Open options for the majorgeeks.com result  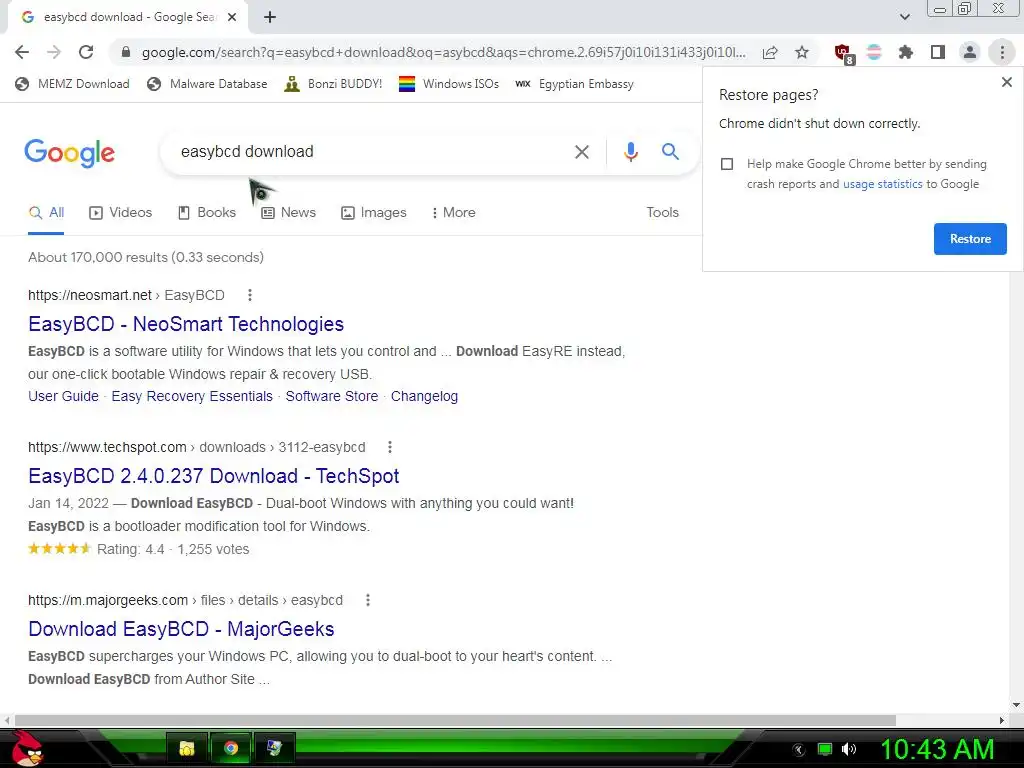368,600
